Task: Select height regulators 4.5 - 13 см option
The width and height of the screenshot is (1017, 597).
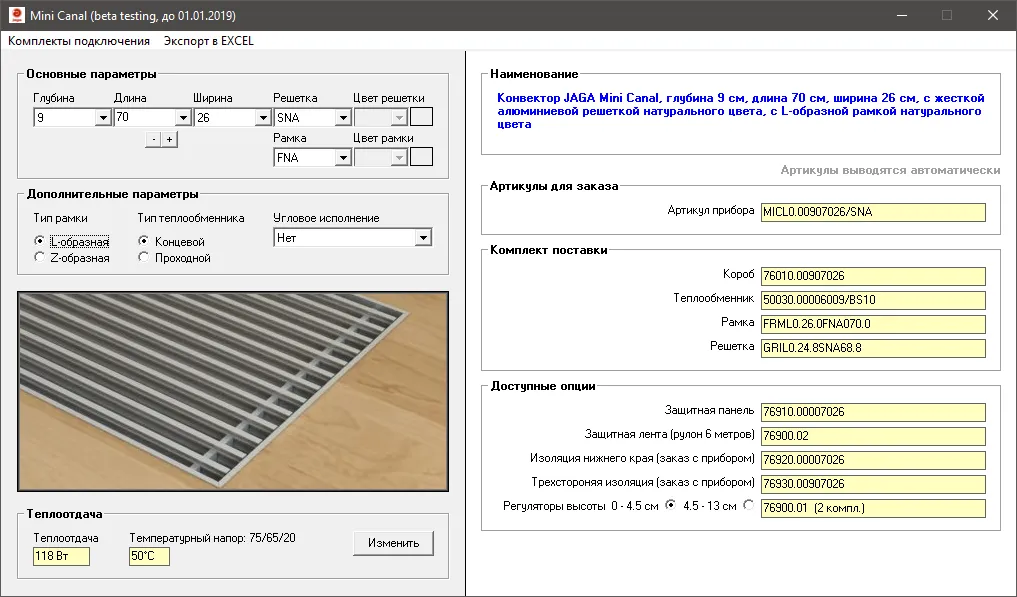Action: pyautogui.click(x=748, y=505)
